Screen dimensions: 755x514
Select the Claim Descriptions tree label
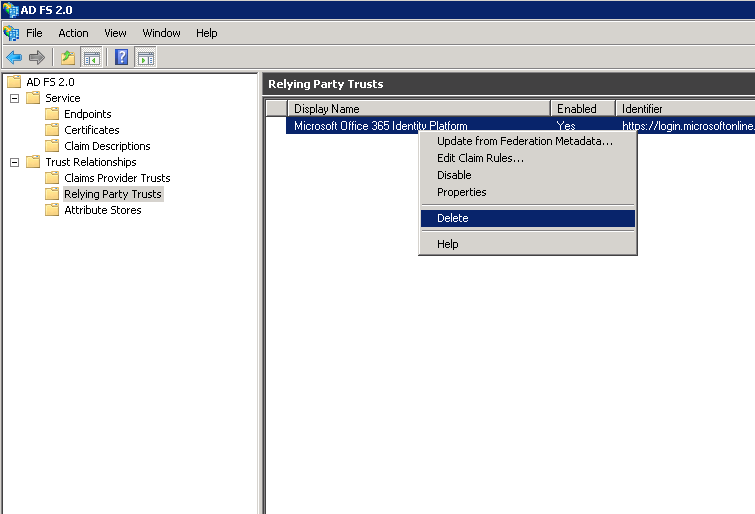107,145
